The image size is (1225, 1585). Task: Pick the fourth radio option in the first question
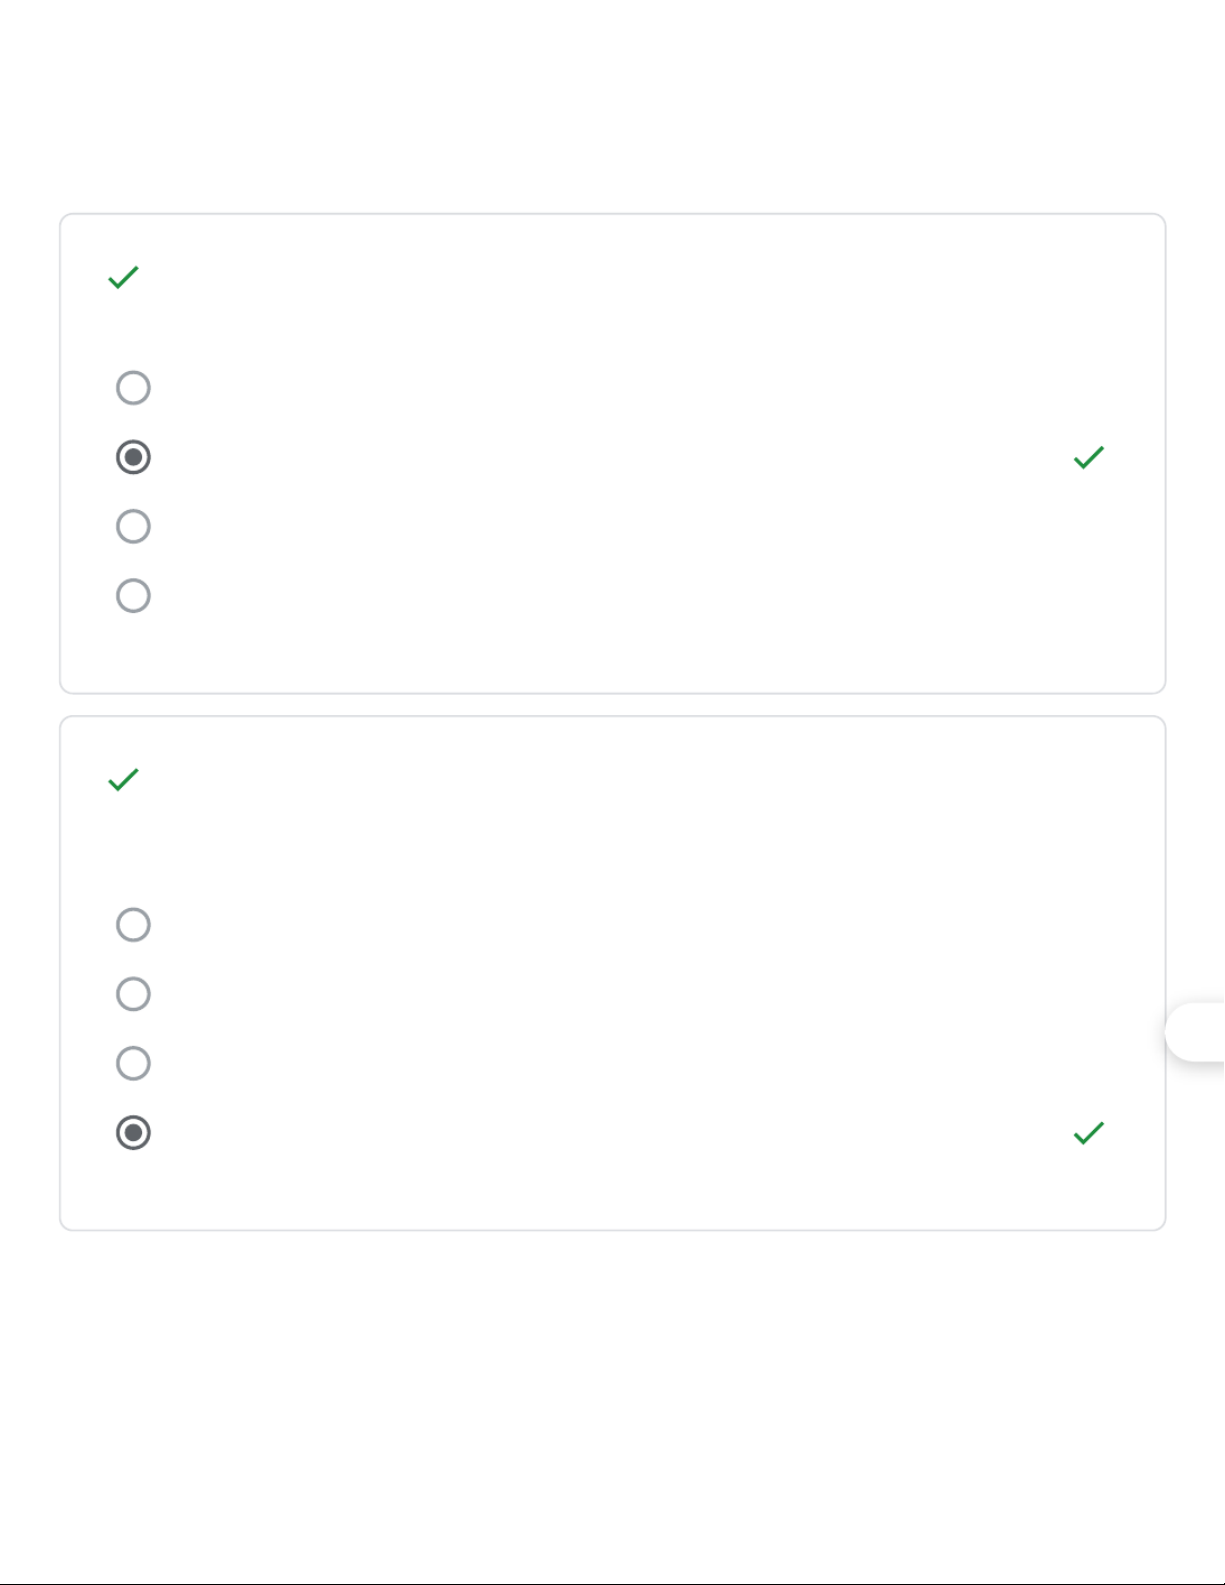(x=133, y=596)
